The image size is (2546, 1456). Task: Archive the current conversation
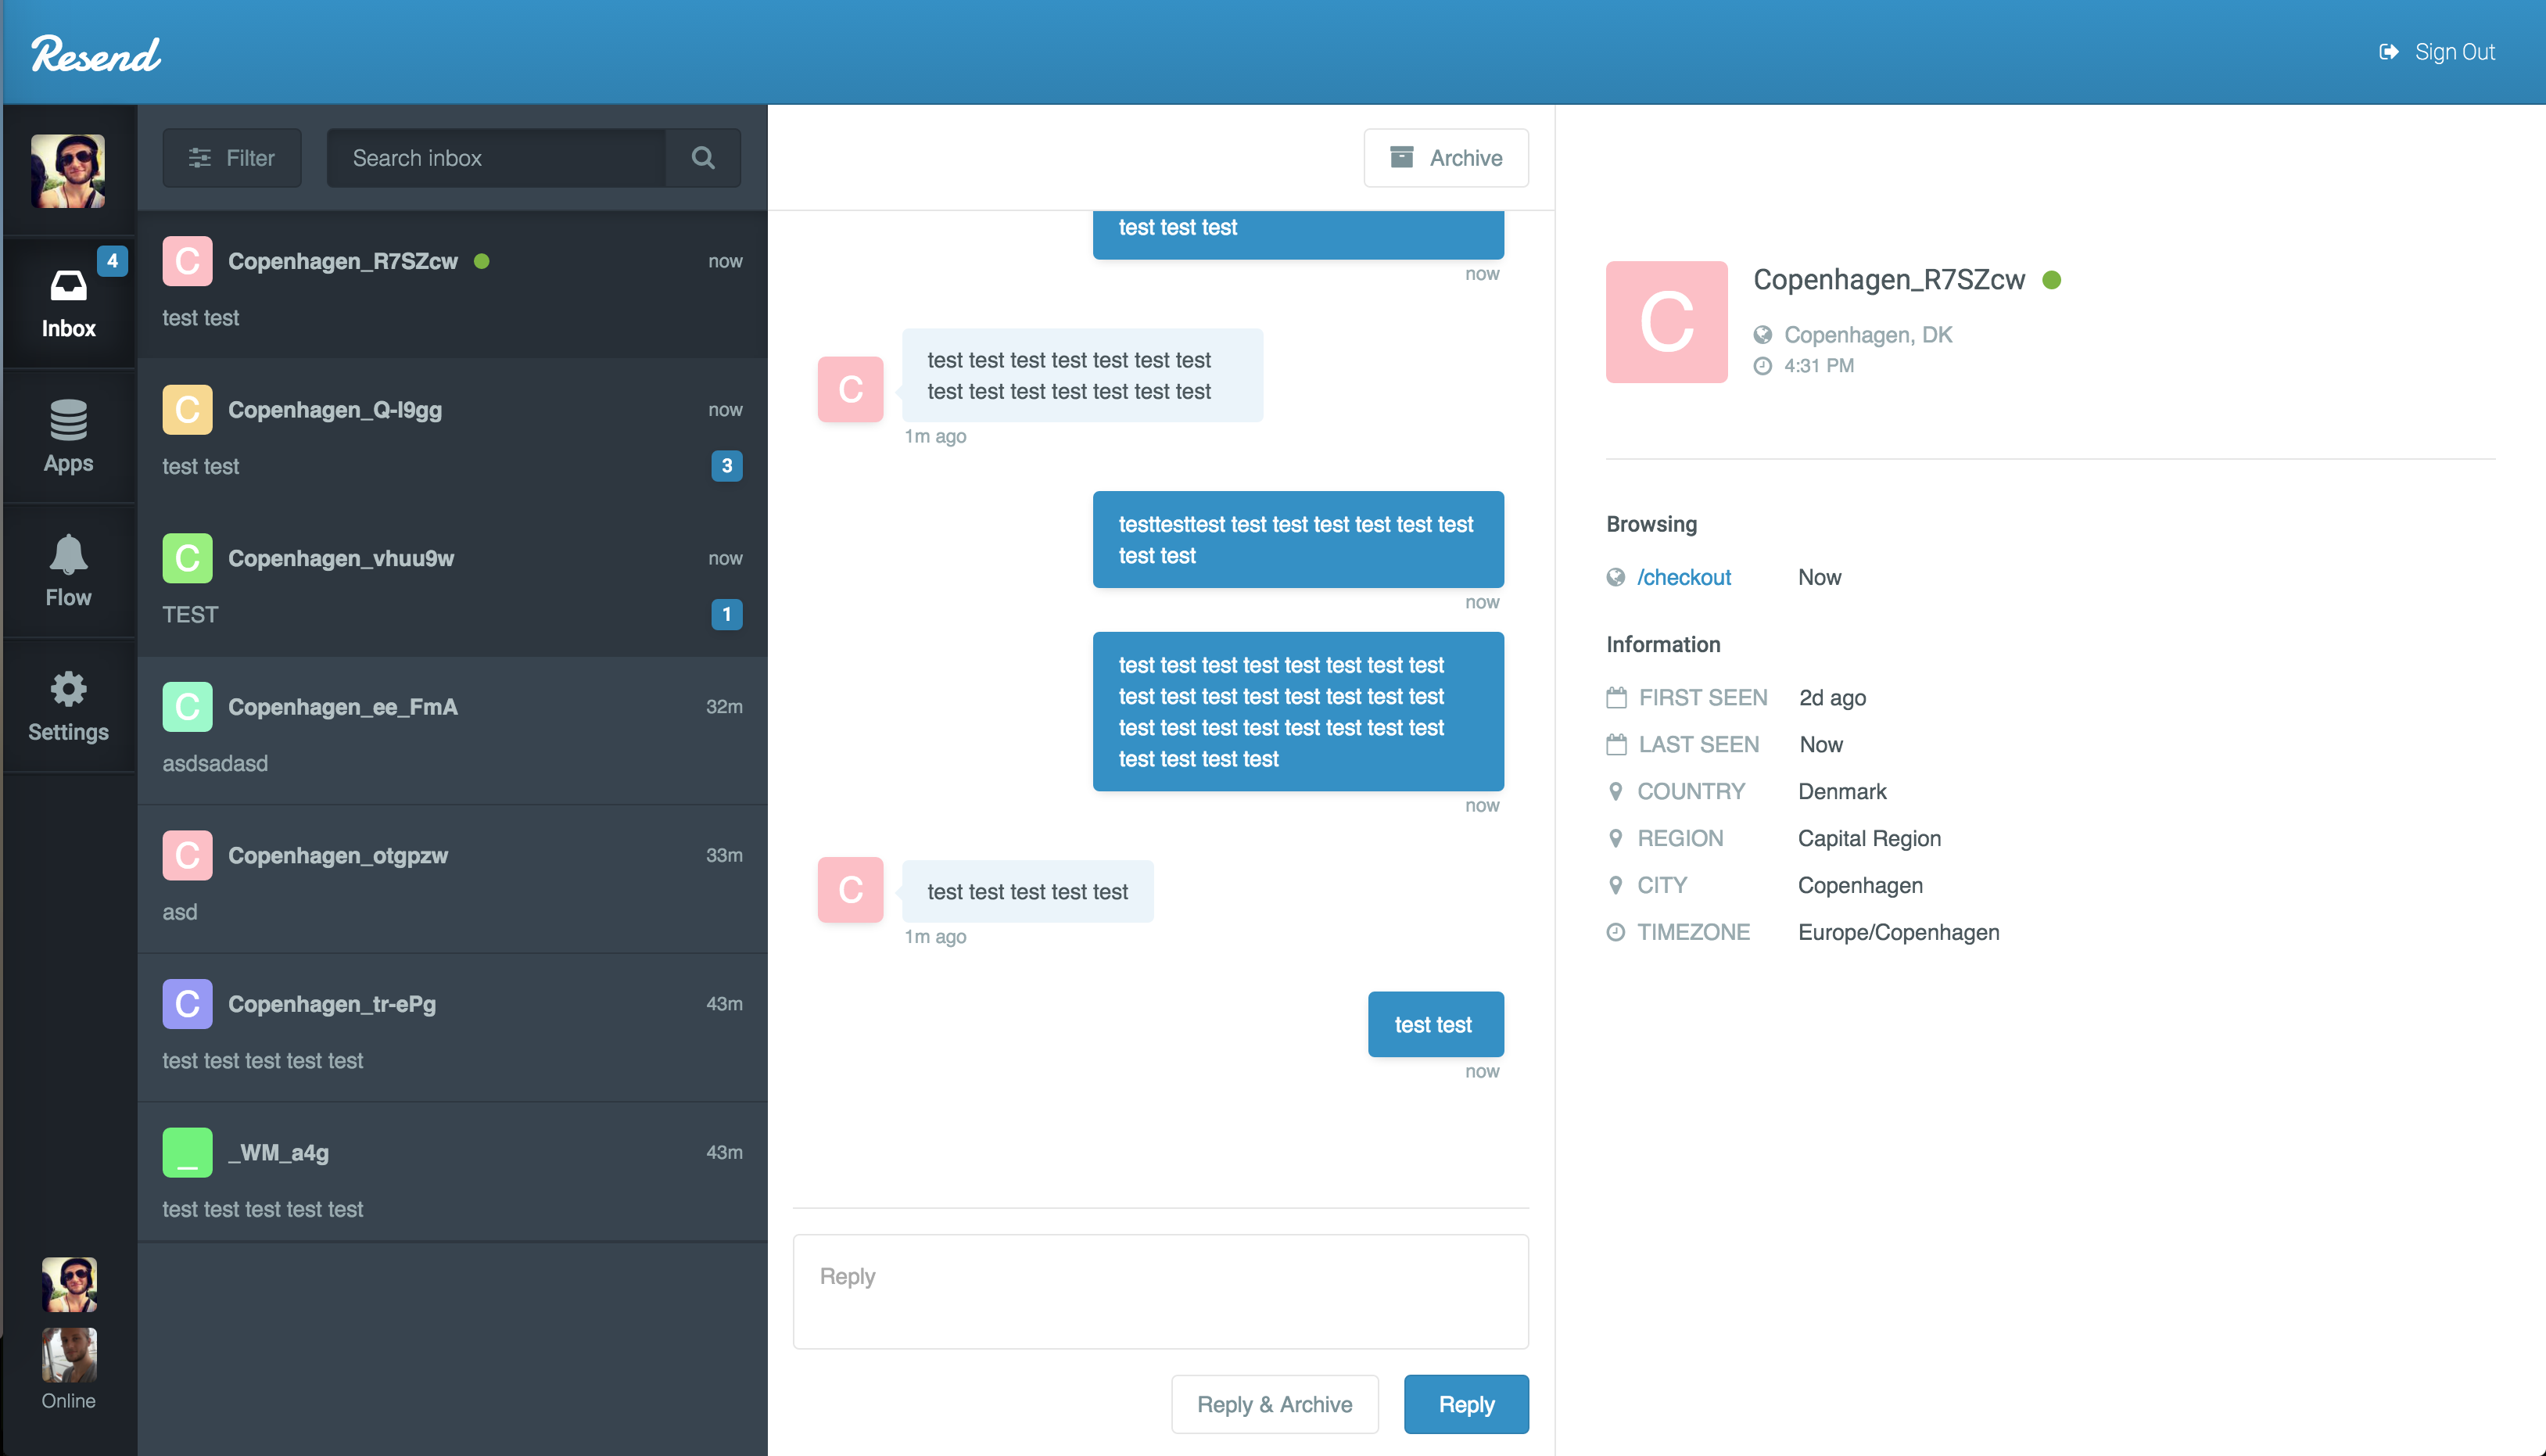1445,158
